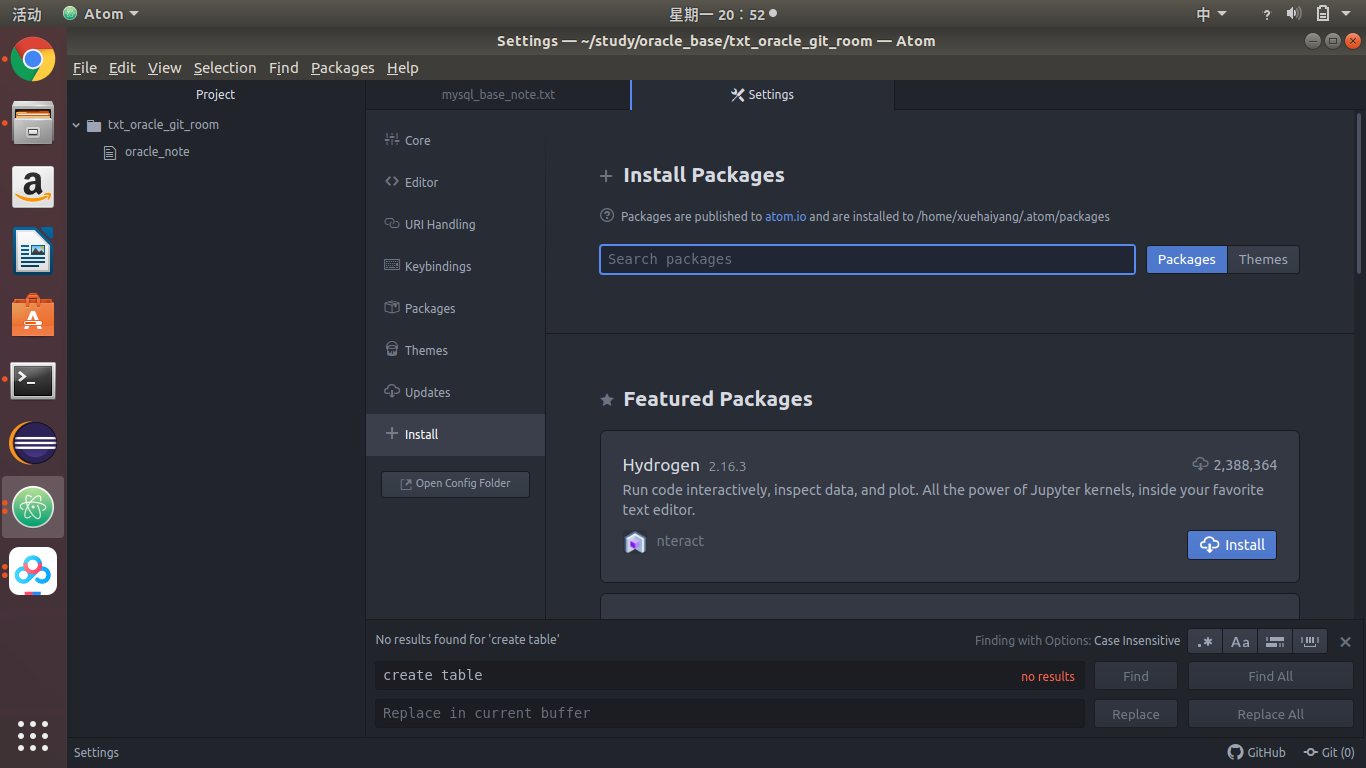Open LibreOffice Writer from the dock
Image resolution: width=1366 pixels, height=768 pixels.
tap(33, 251)
